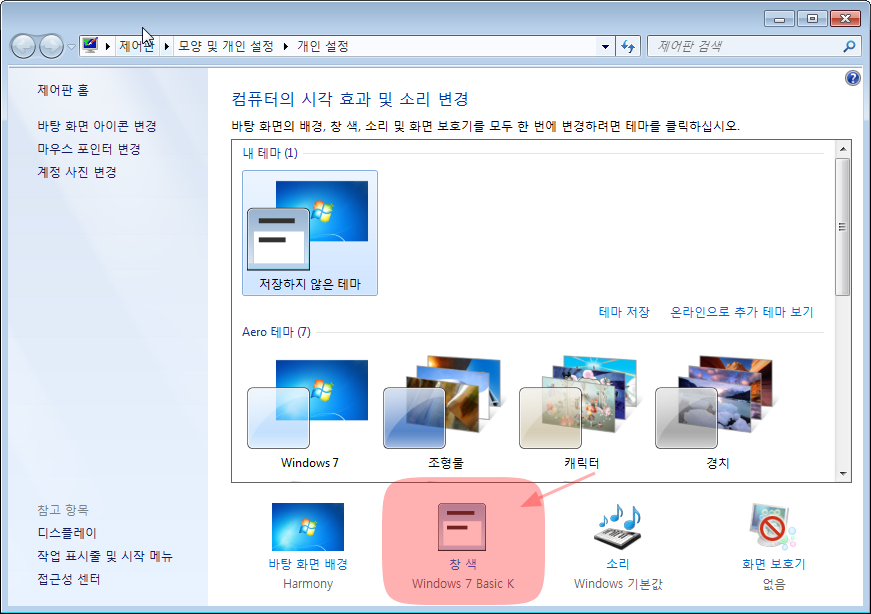Screen dimensions: 871x614
Task: Open 접근성 센터 link
Action: [x=69, y=580]
